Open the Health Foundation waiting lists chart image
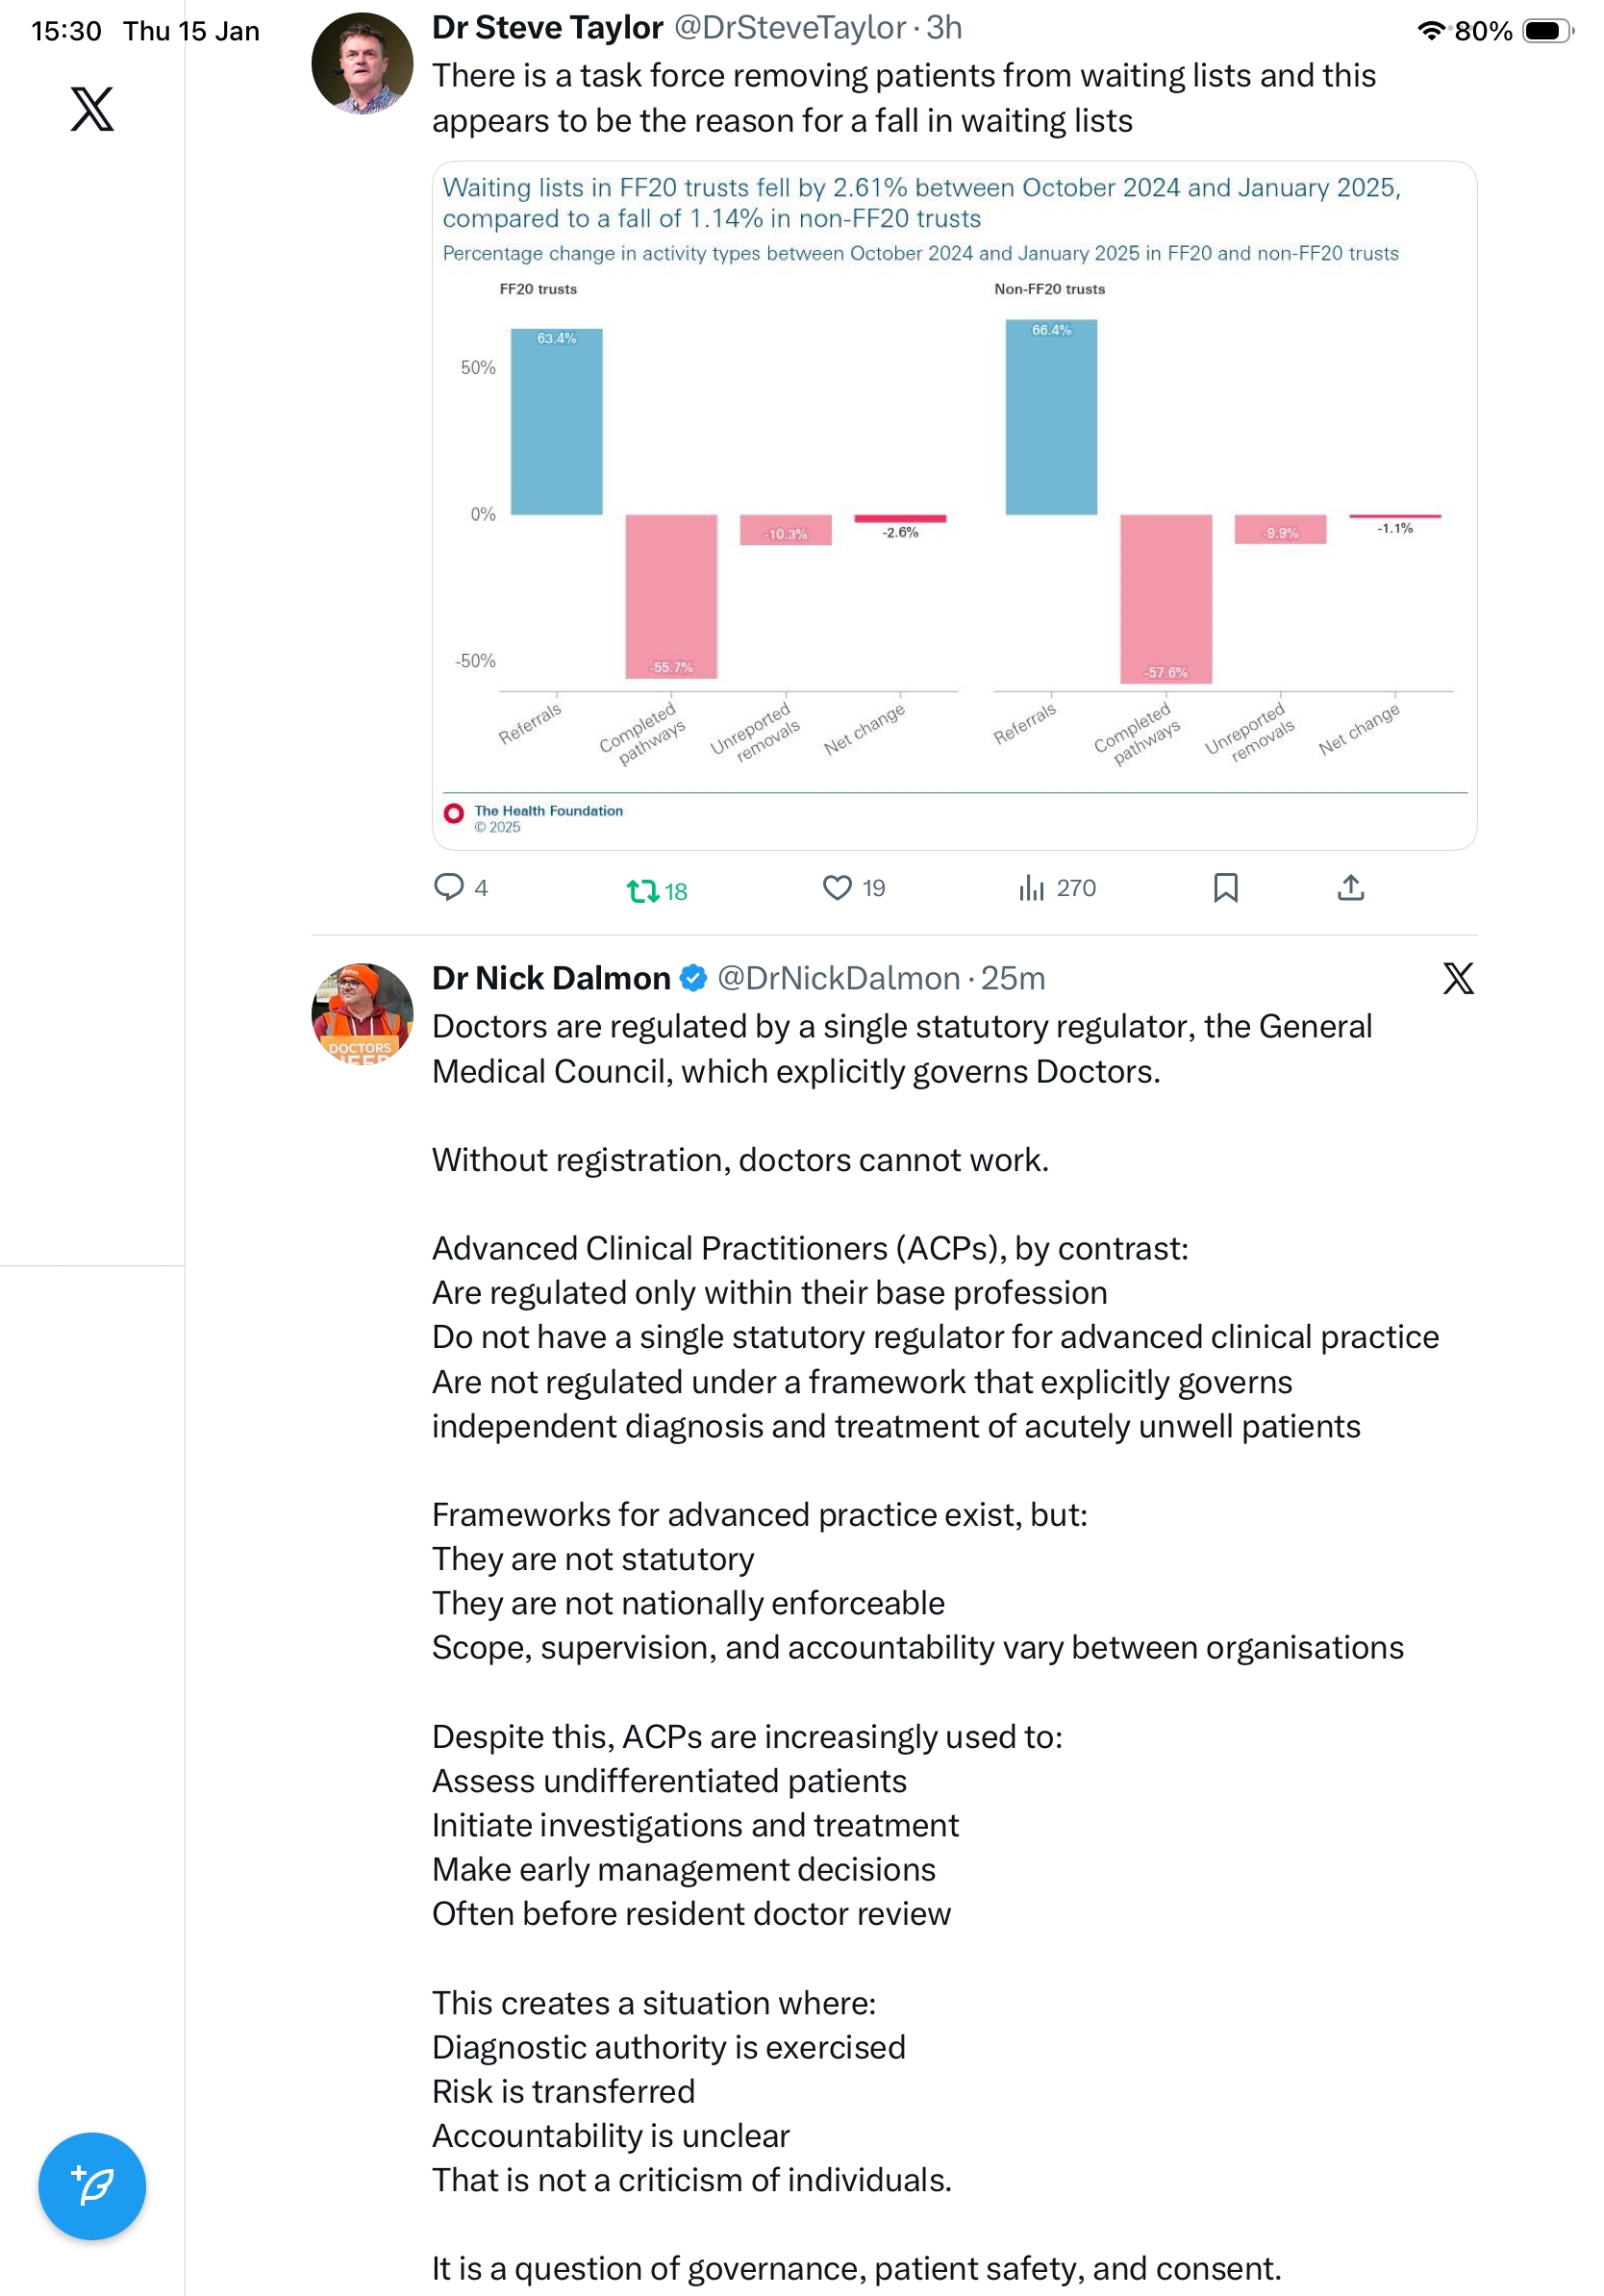 954,505
